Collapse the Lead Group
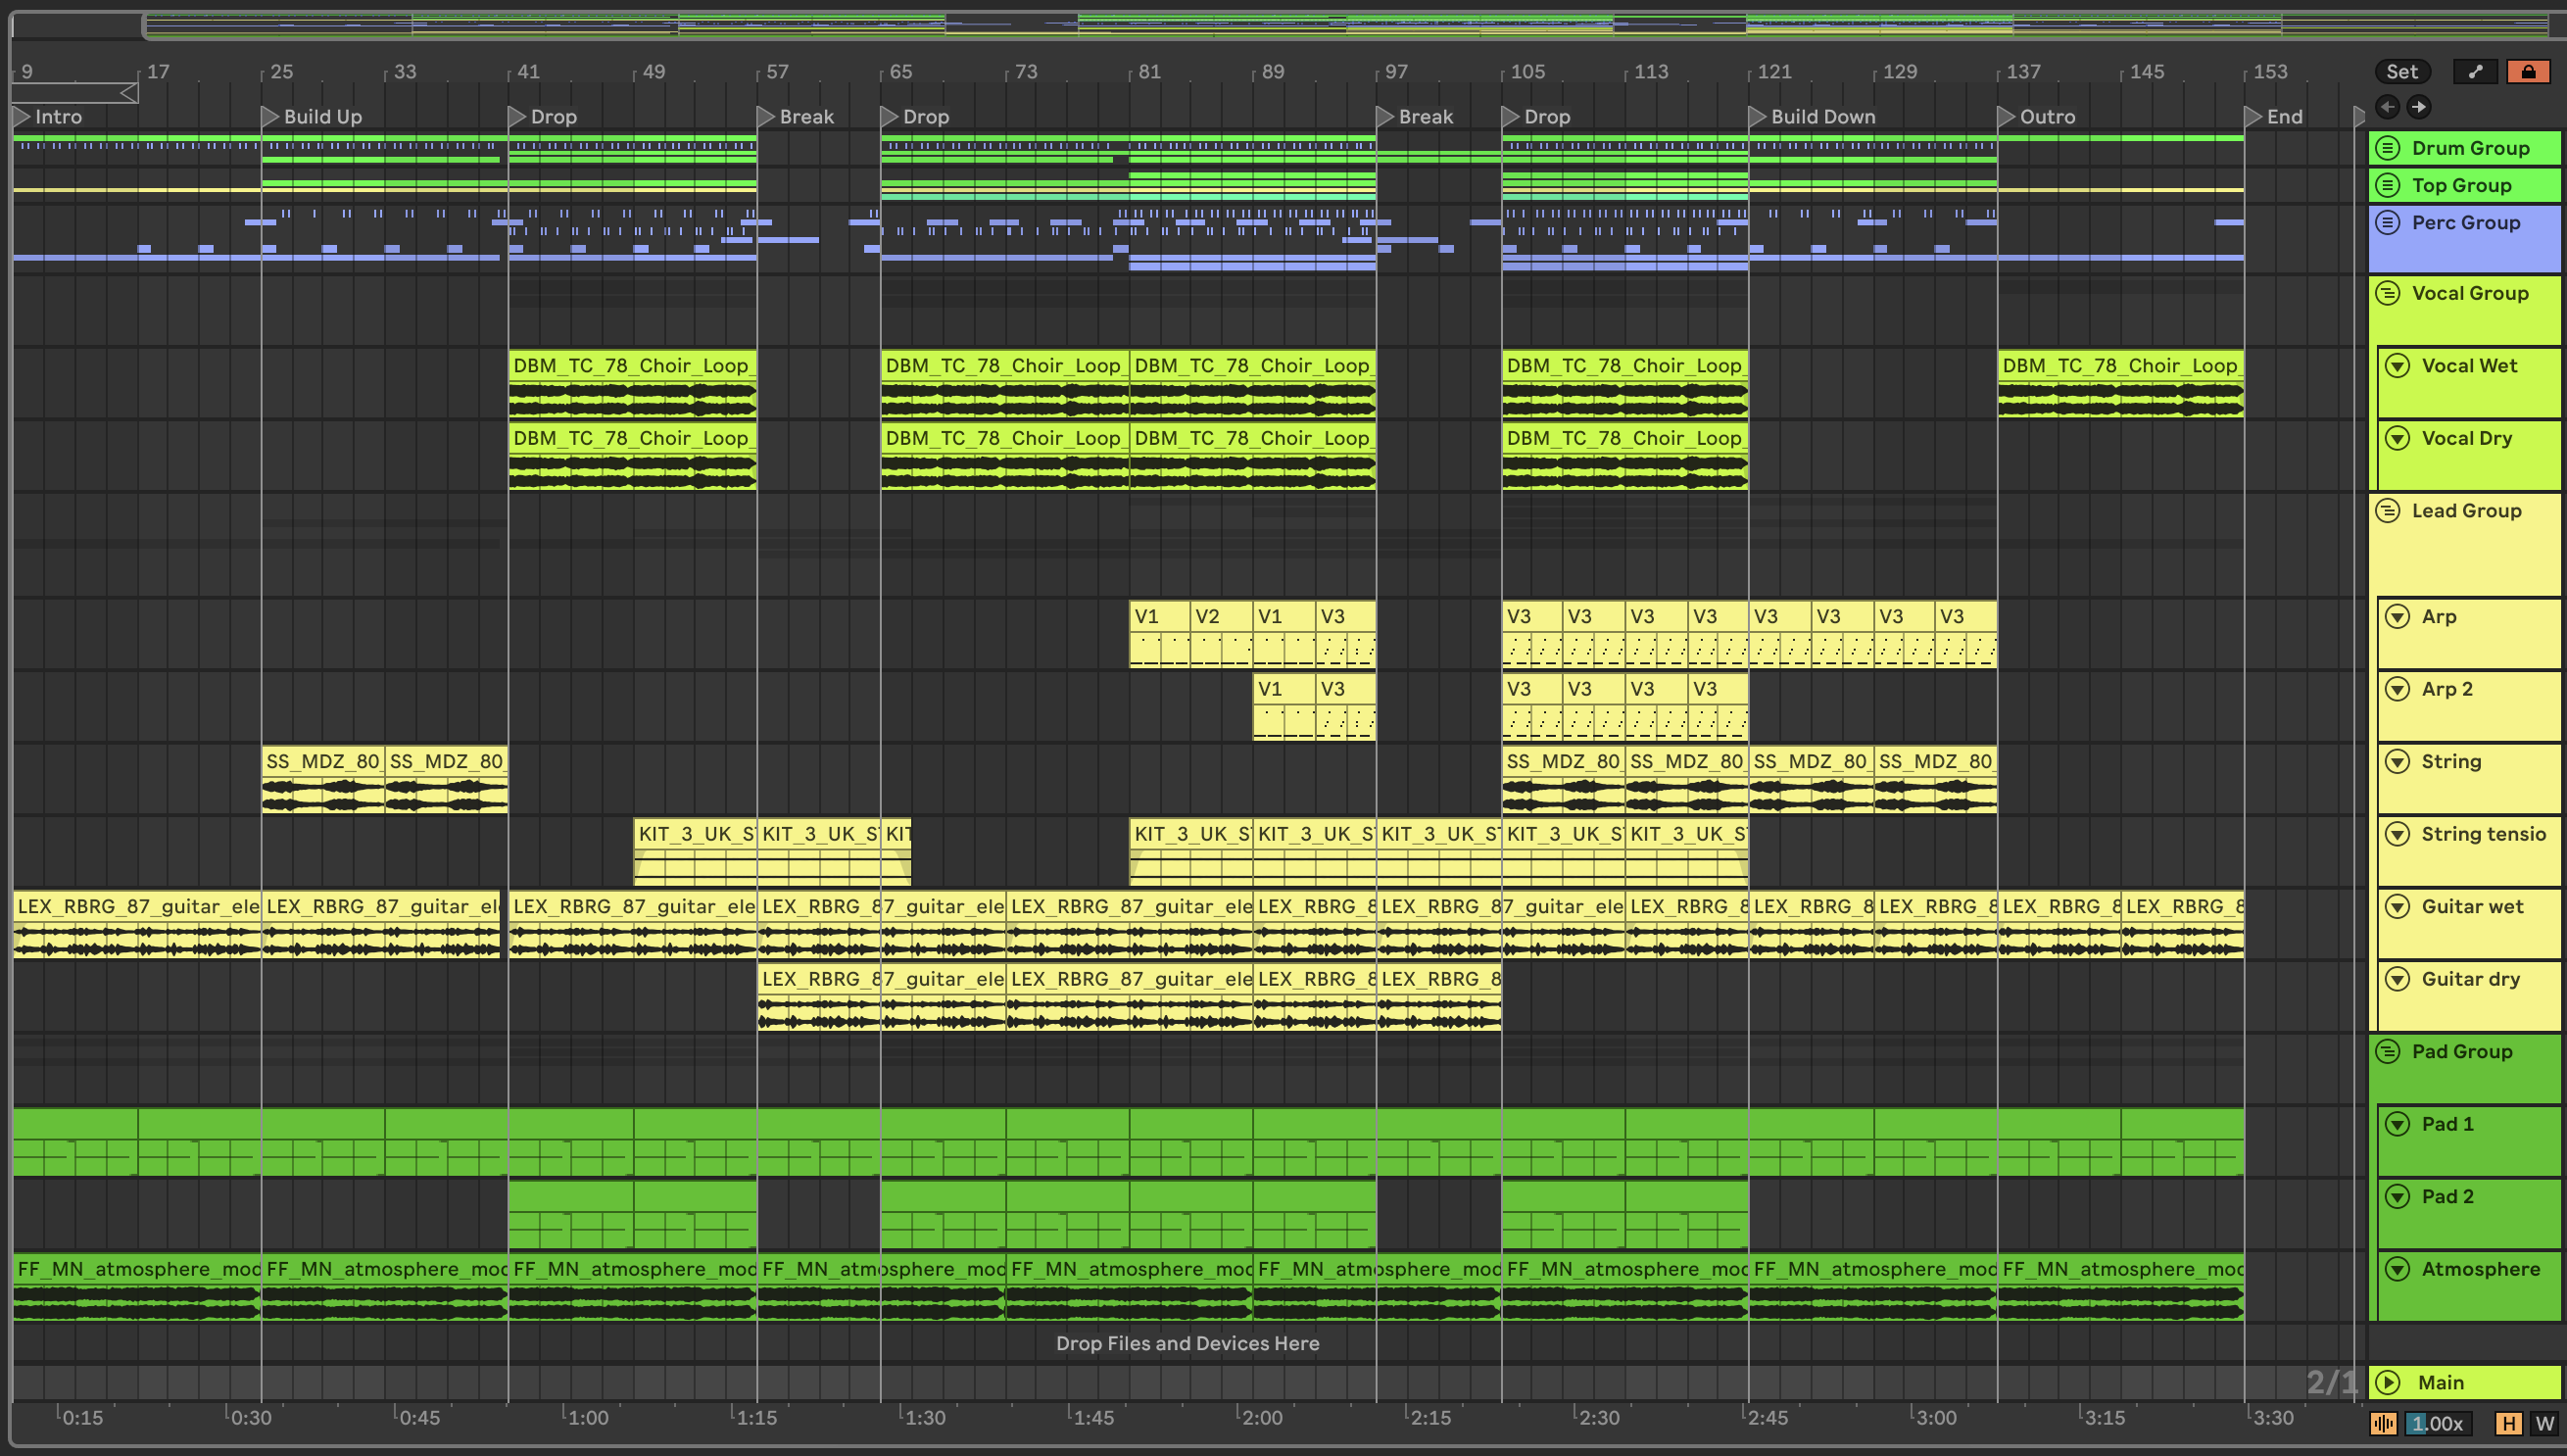This screenshot has width=2567, height=1456. pyautogui.click(x=2388, y=510)
